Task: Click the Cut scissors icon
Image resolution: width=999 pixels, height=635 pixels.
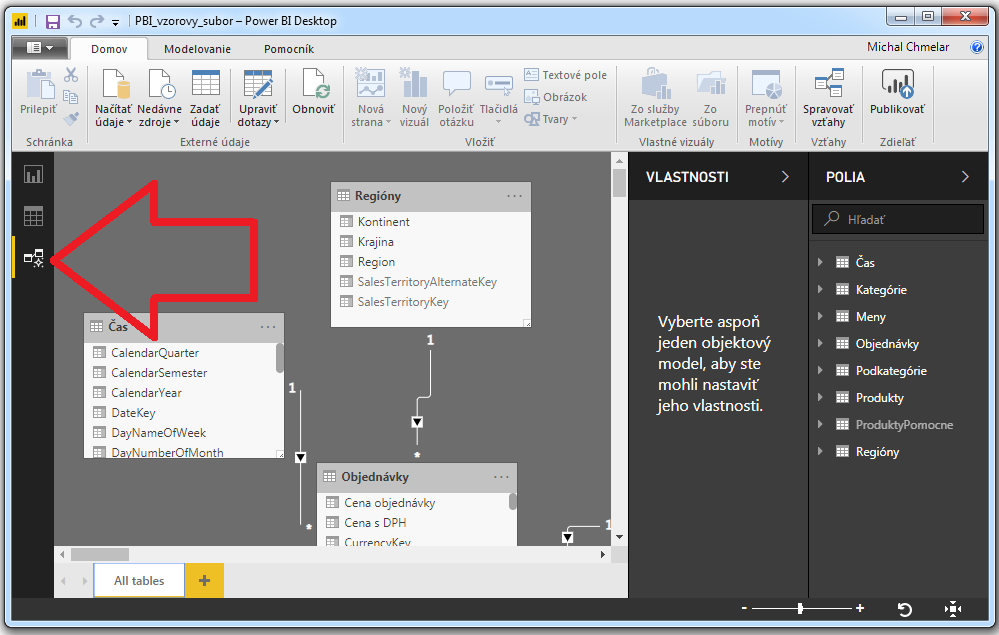Action: click(x=71, y=75)
